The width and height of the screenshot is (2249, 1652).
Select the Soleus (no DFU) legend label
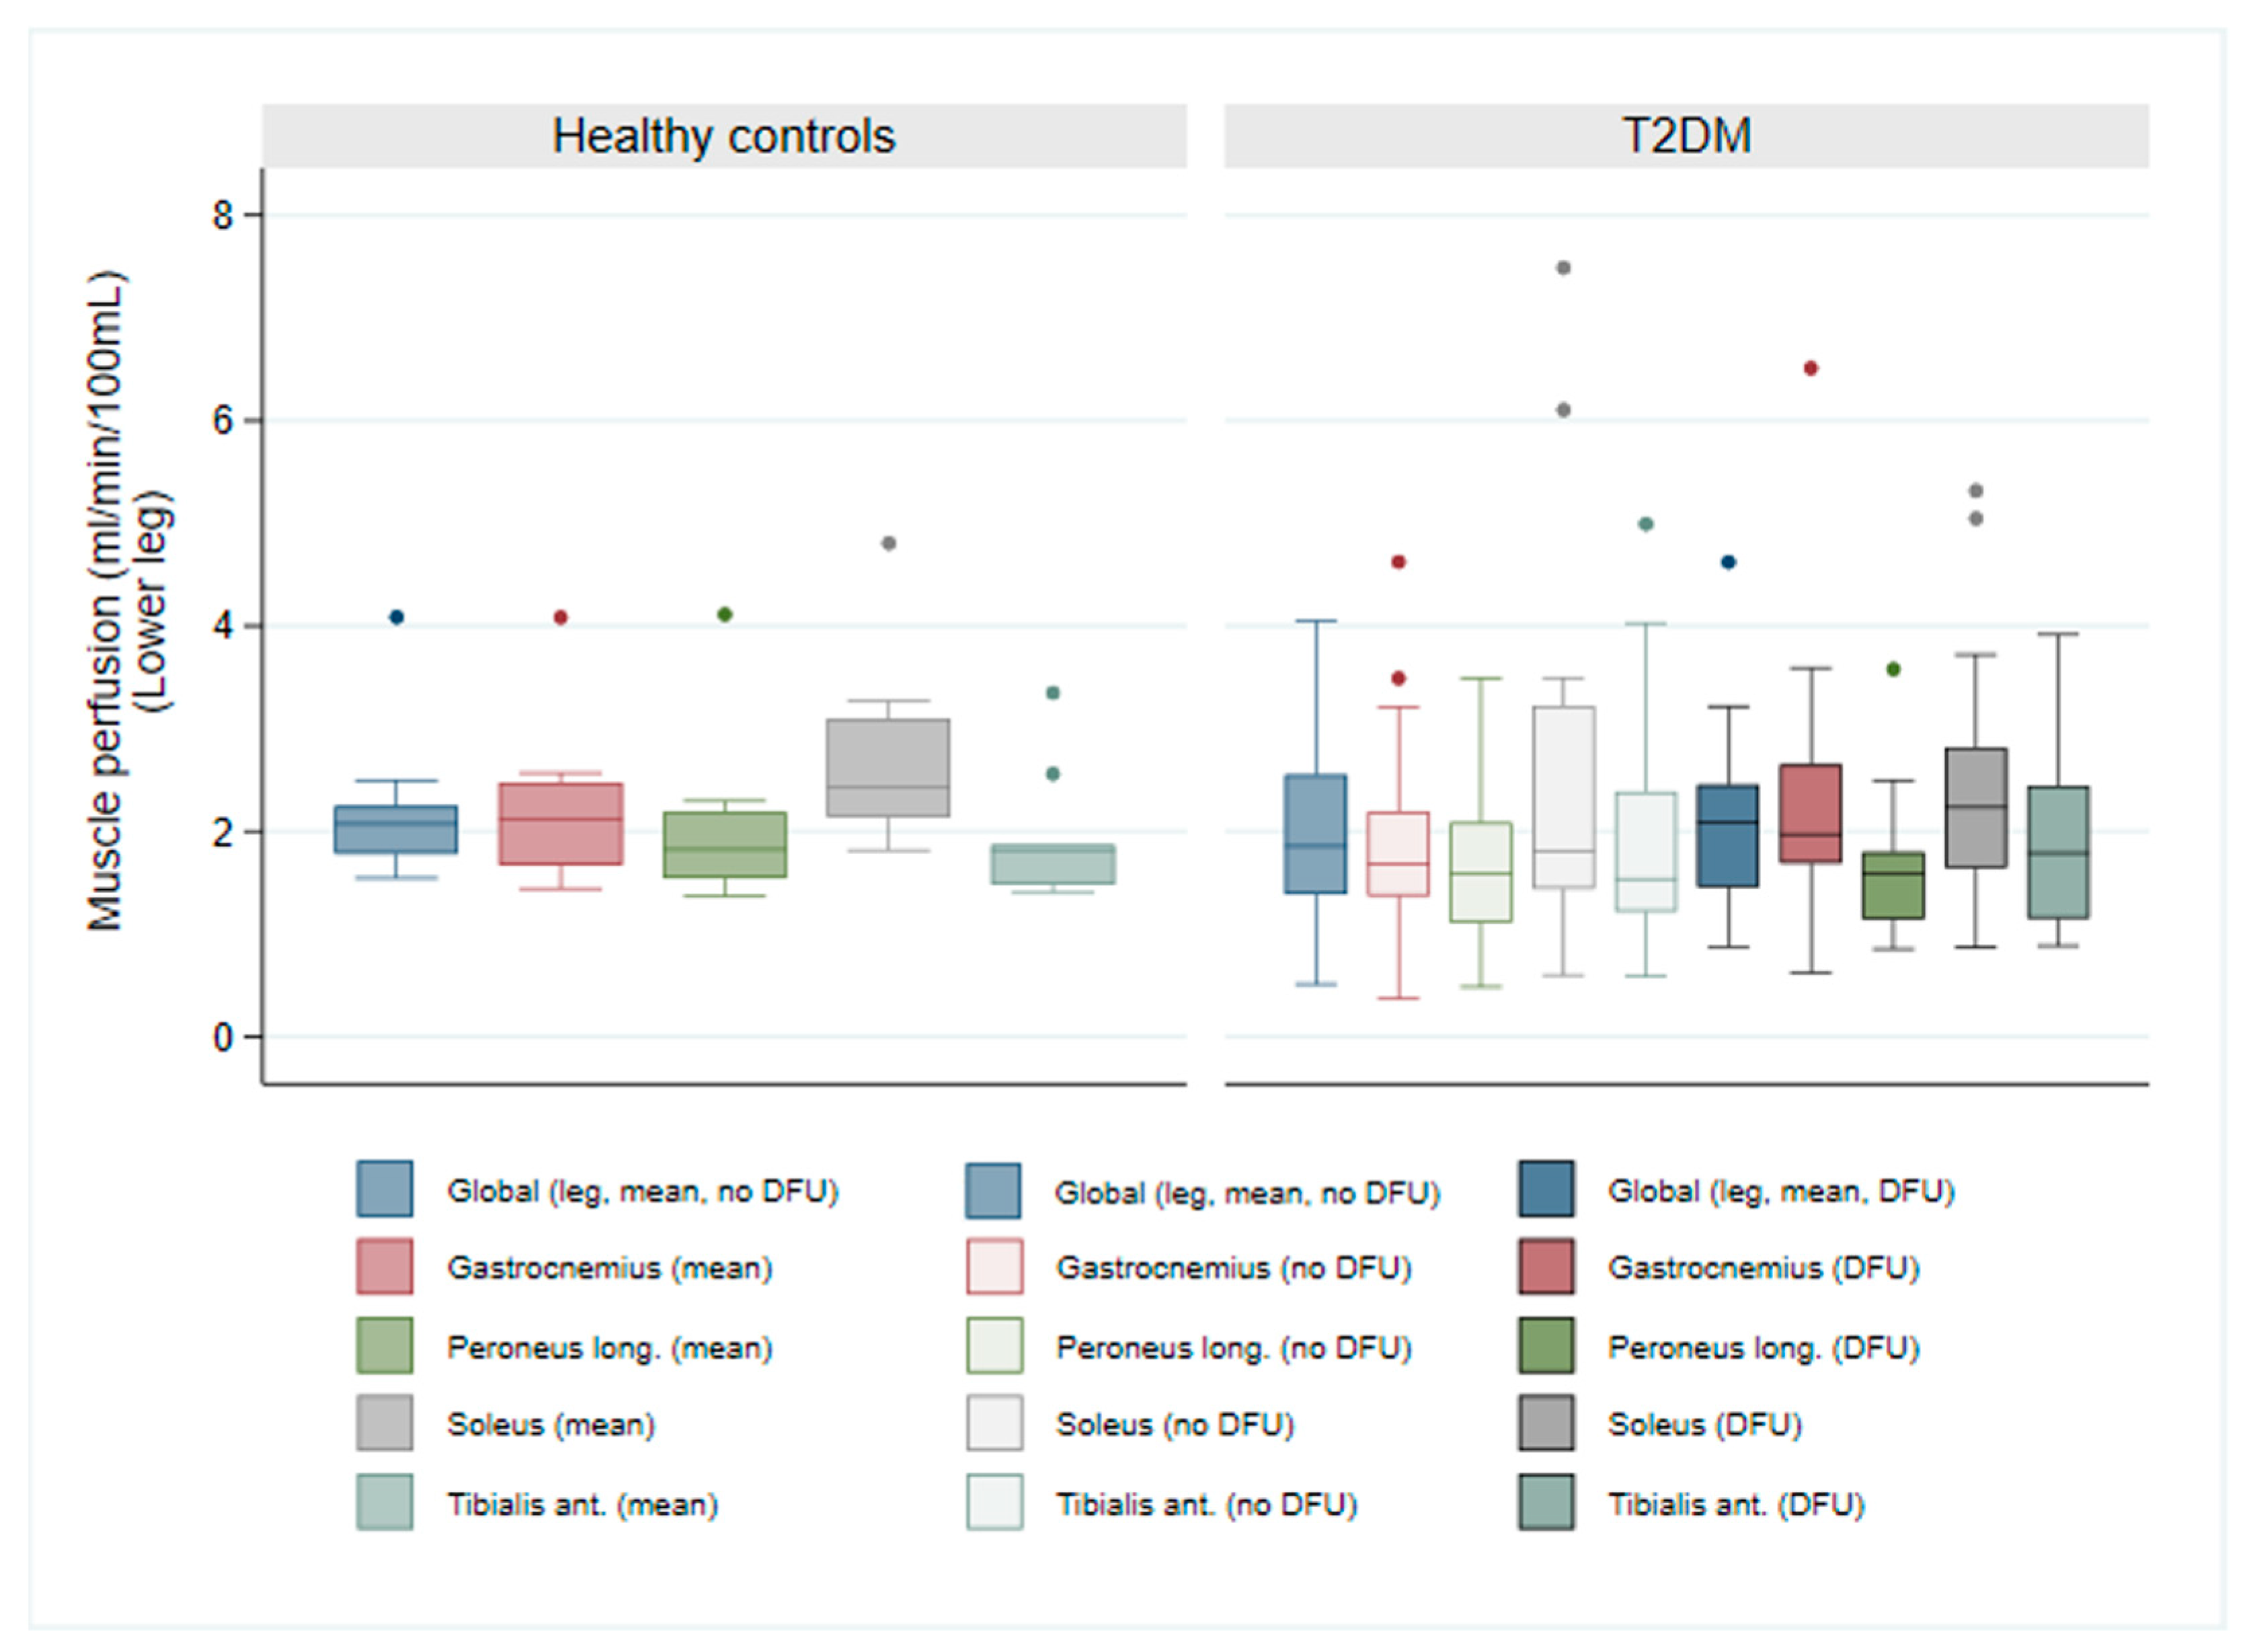[x=1174, y=1424]
